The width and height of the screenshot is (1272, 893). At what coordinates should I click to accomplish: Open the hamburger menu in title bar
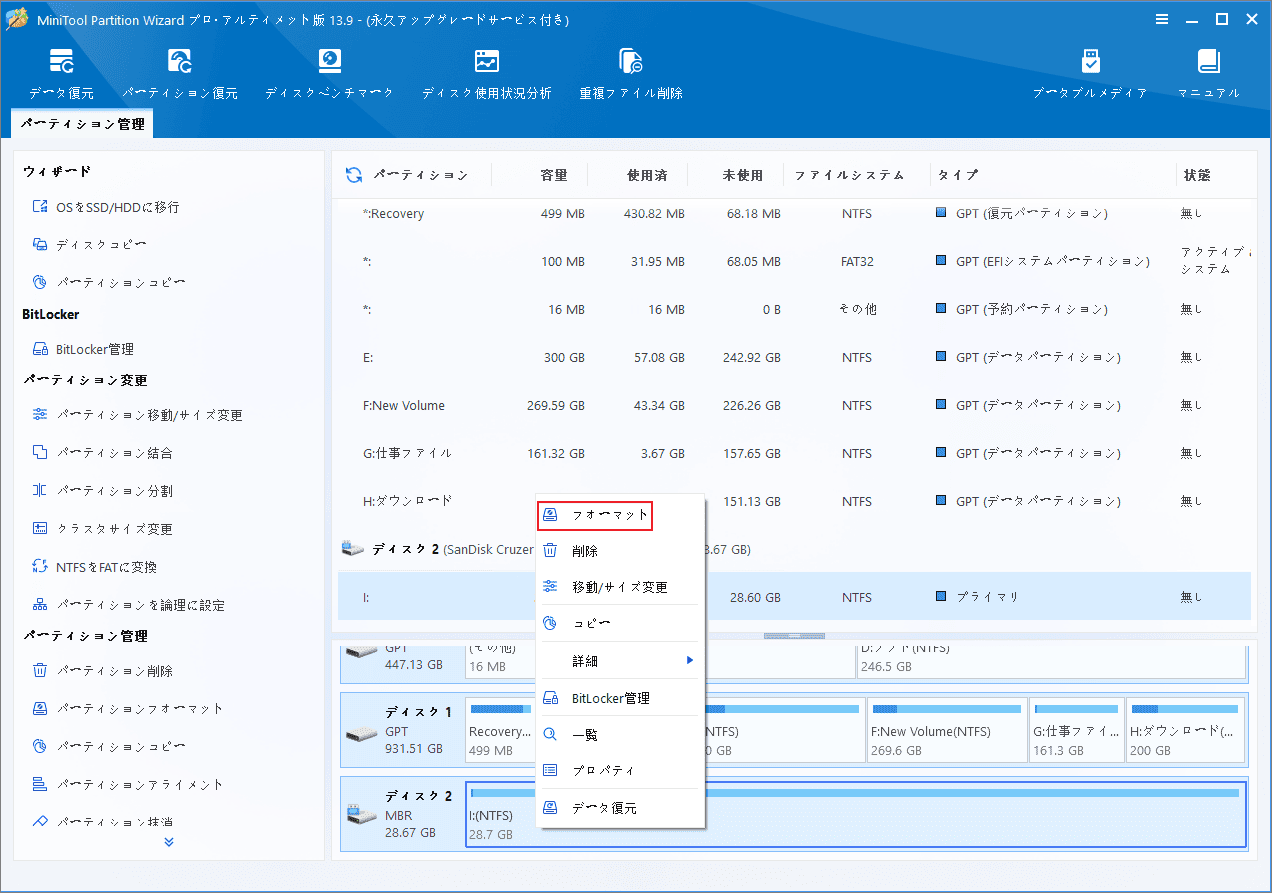[1162, 19]
